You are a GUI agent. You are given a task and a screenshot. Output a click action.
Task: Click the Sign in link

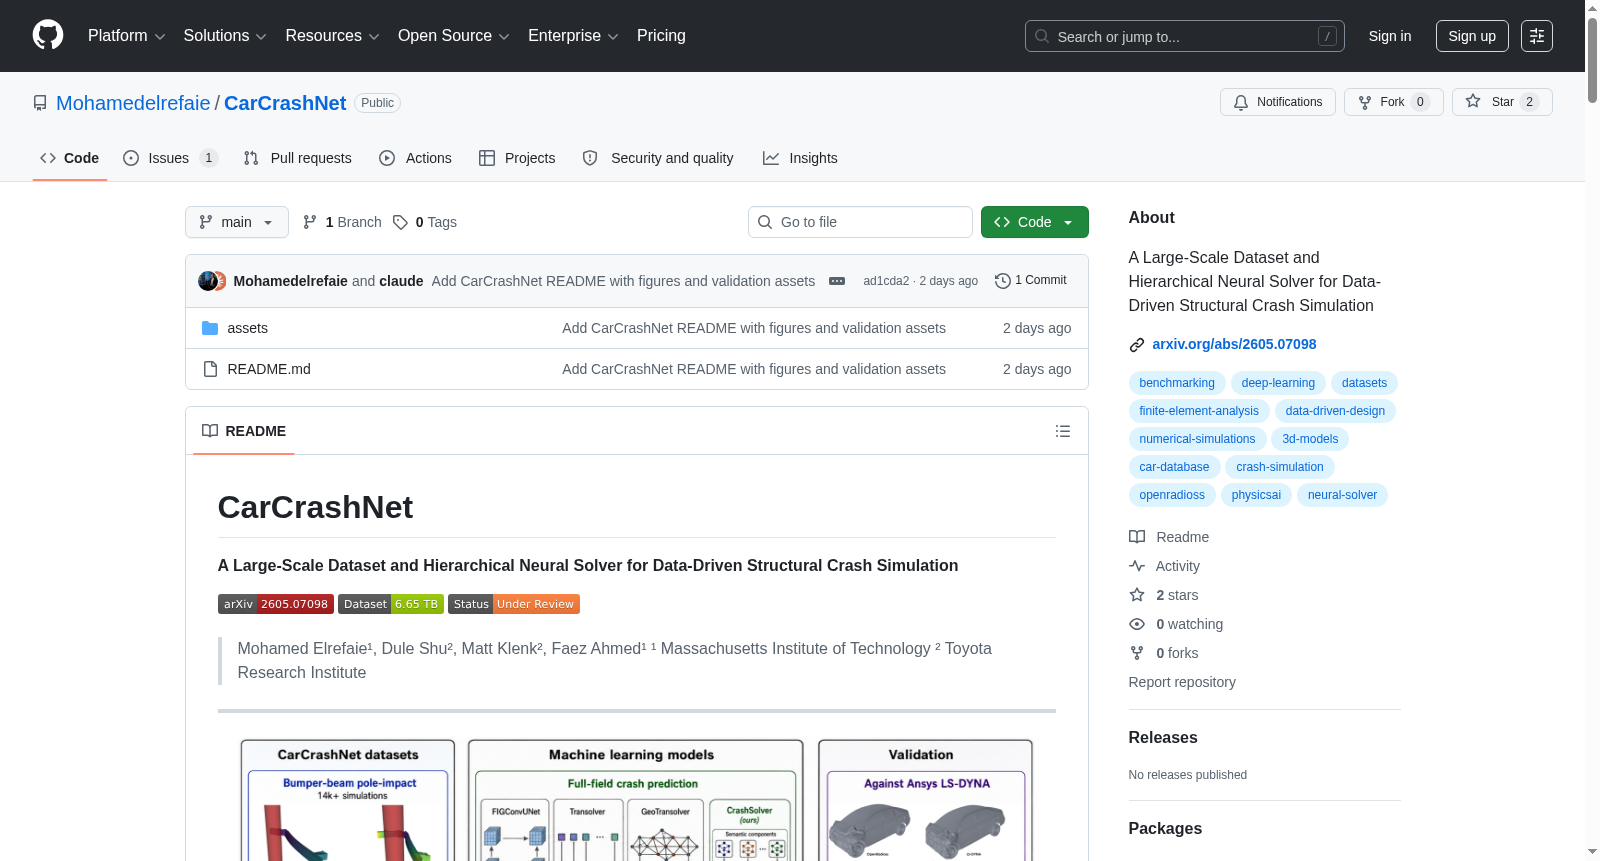pos(1390,36)
